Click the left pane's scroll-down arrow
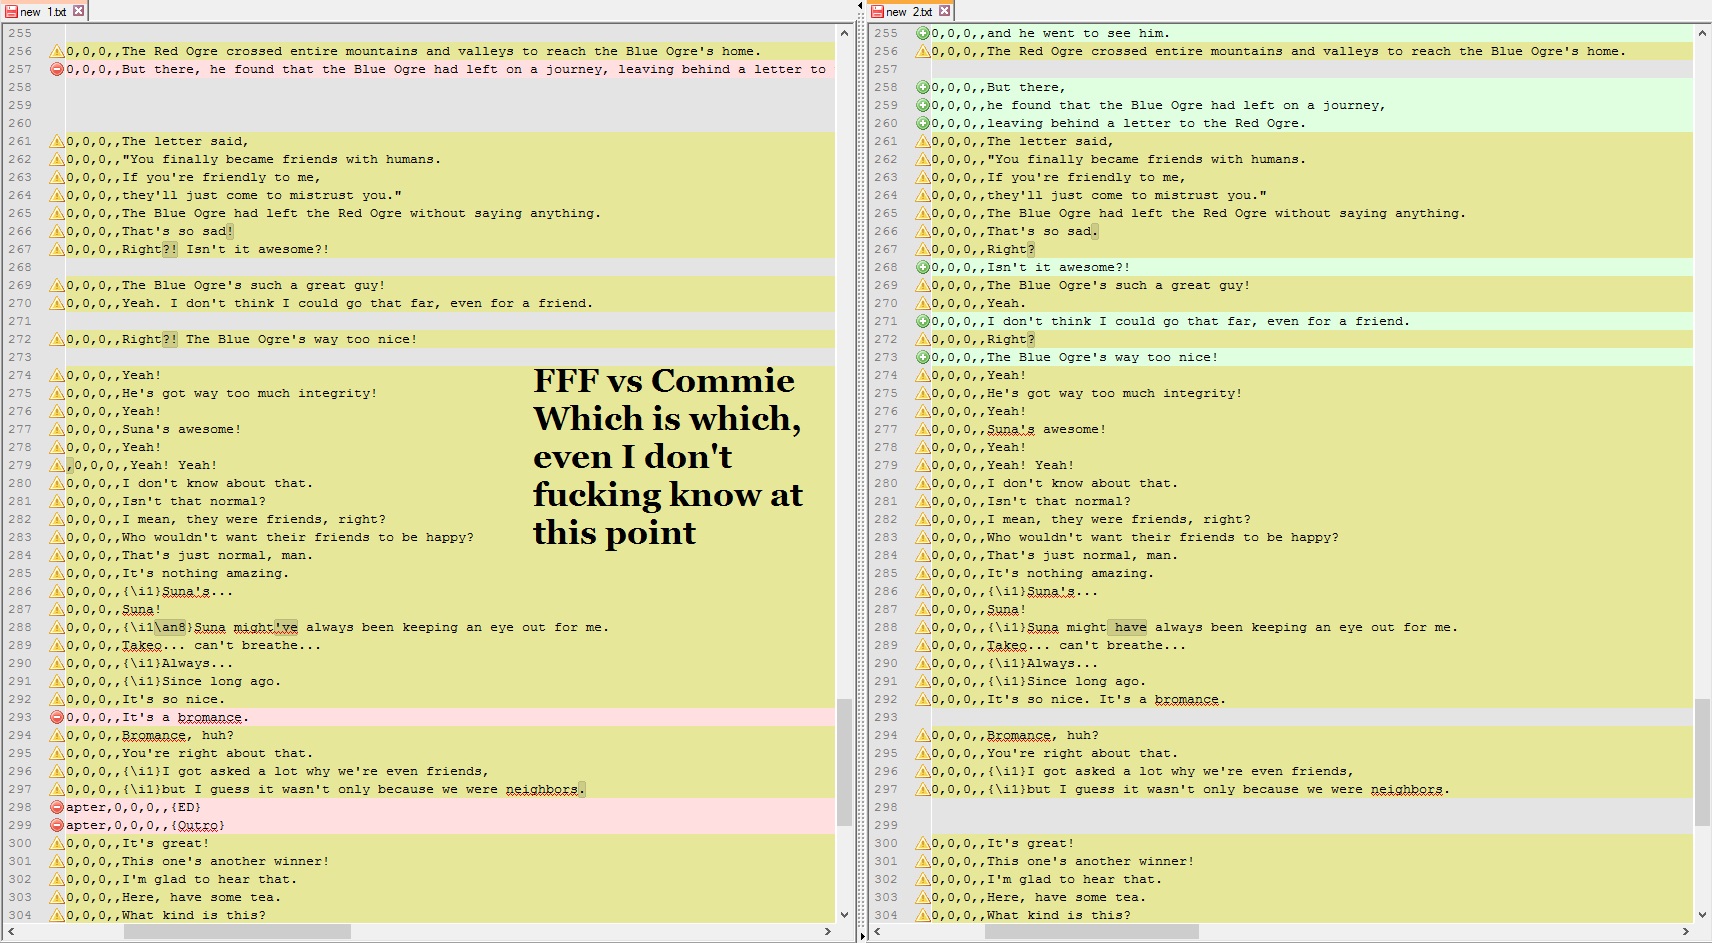Screen dimensions: 1712x943 [x=844, y=914]
